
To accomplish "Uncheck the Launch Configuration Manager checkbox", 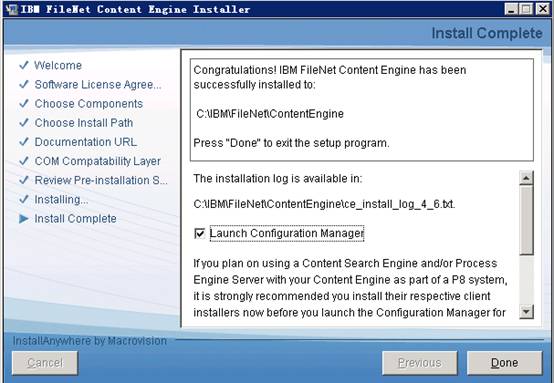I will [200, 234].
